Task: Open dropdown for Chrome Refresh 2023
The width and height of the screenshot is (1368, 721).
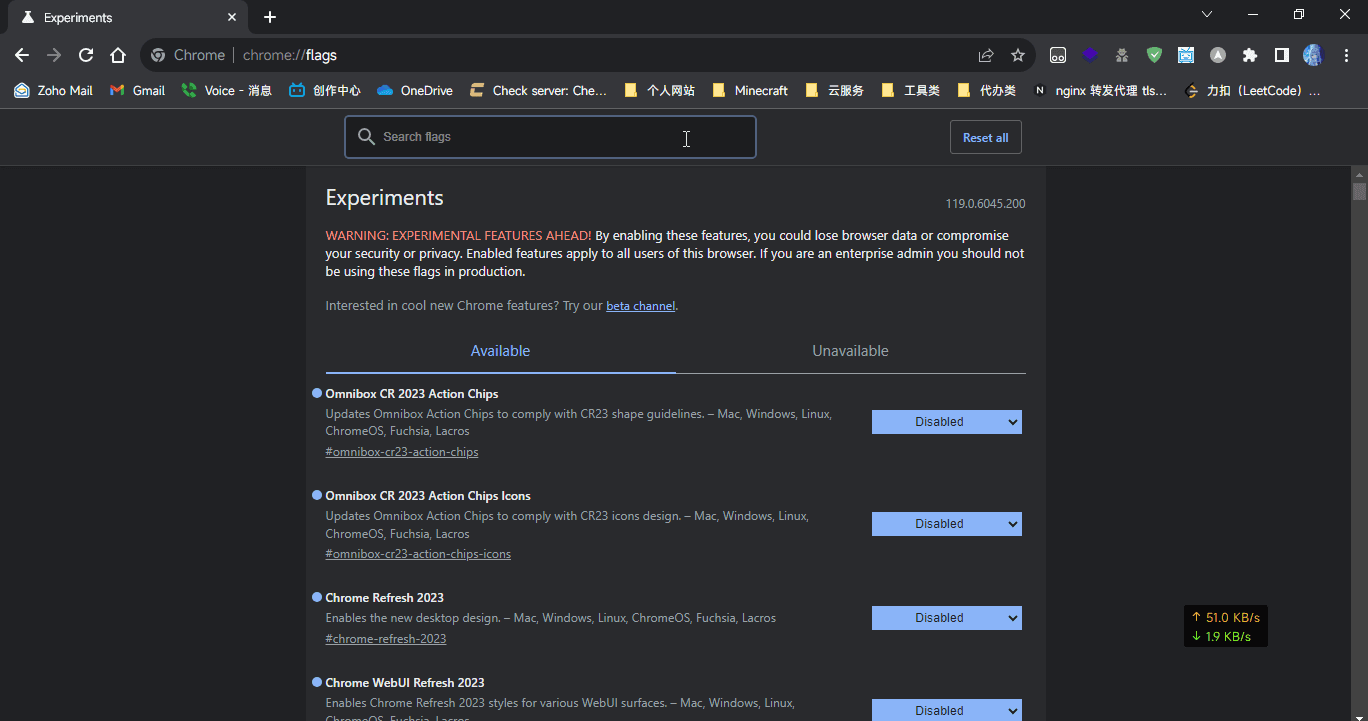Action: tap(947, 618)
